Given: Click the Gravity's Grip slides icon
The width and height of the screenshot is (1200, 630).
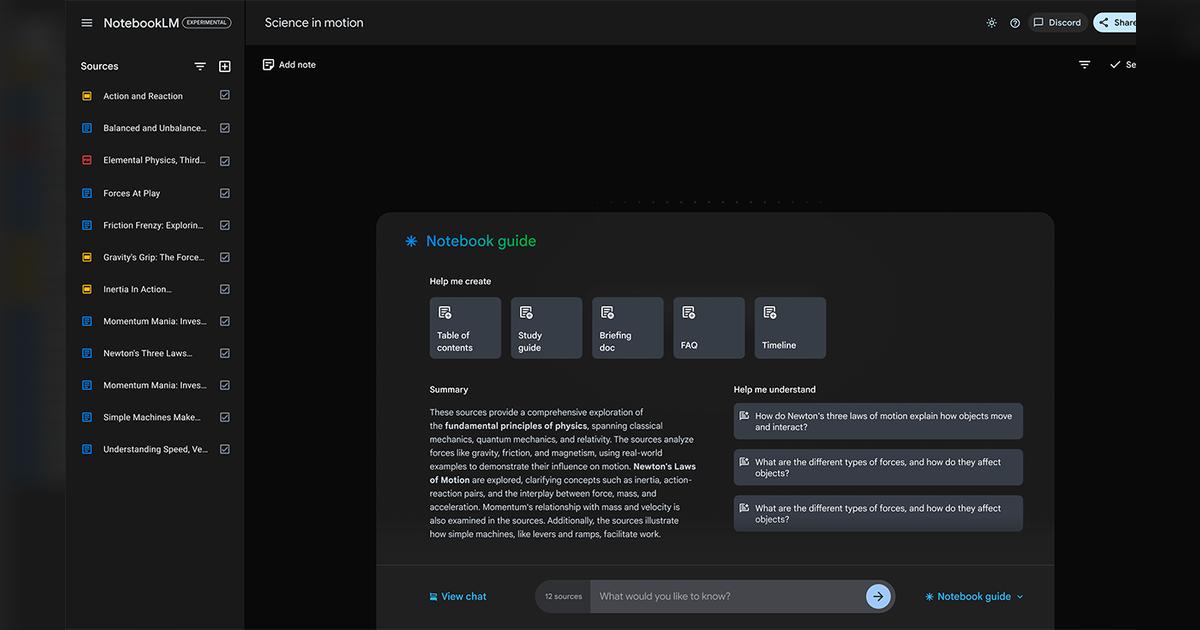Looking at the screenshot, I should click(87, 257).
